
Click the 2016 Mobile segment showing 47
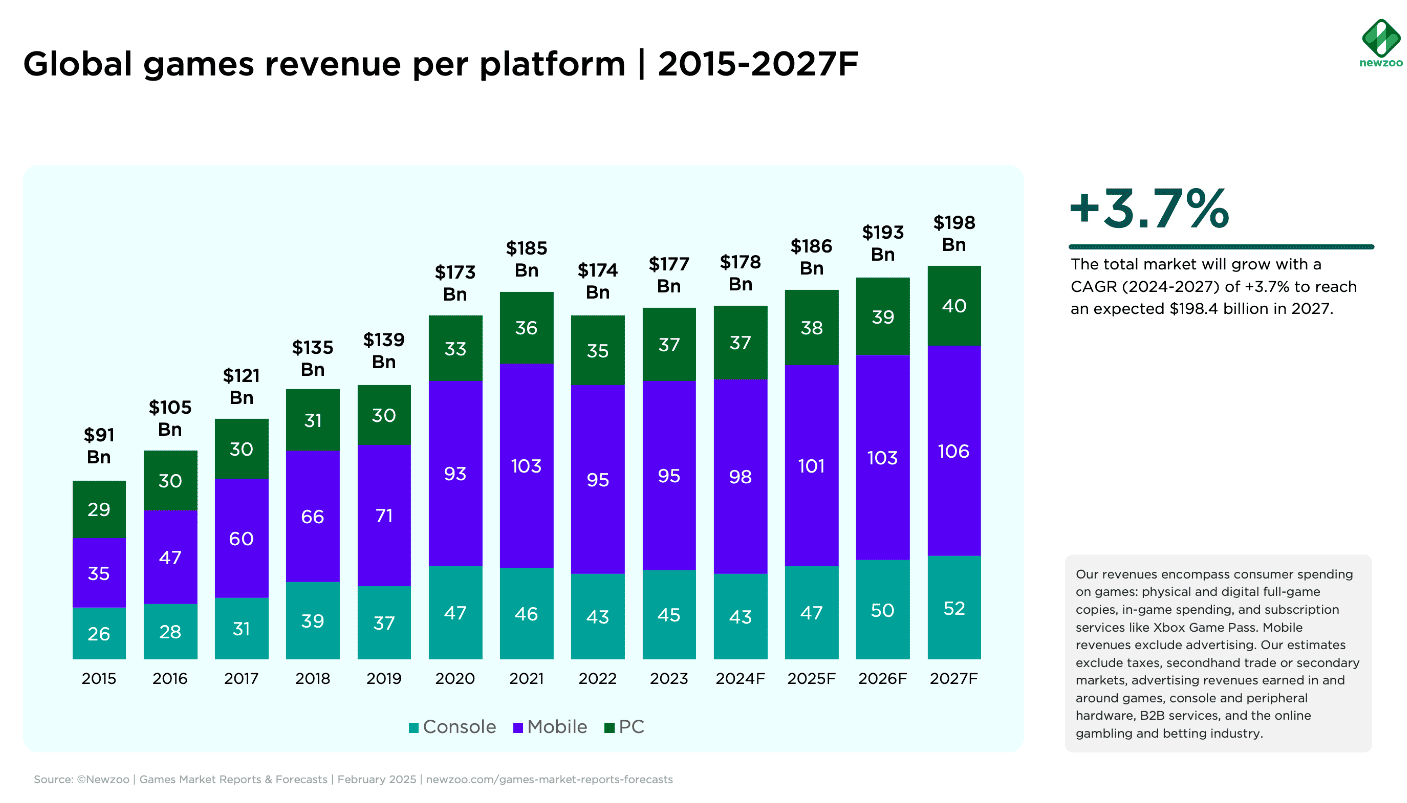[170, 557]
